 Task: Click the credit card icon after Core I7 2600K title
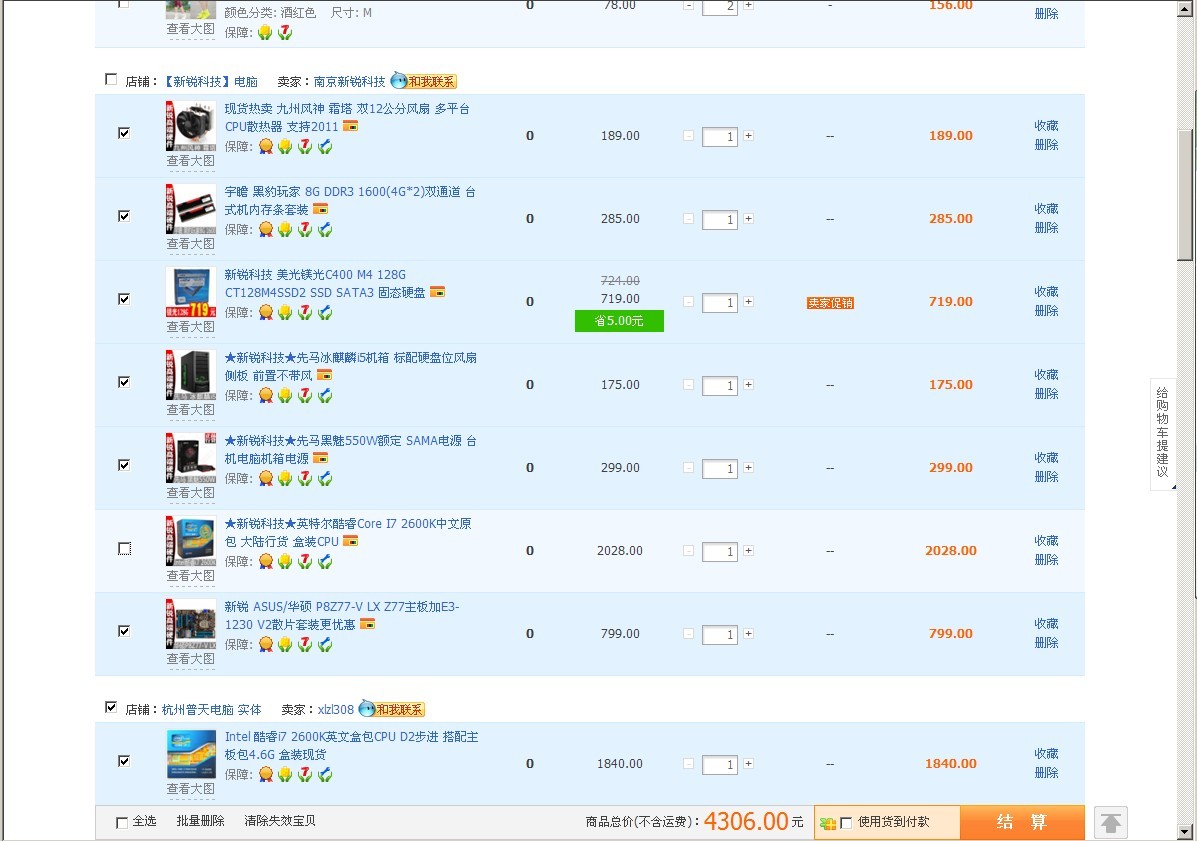click(350, 541)
